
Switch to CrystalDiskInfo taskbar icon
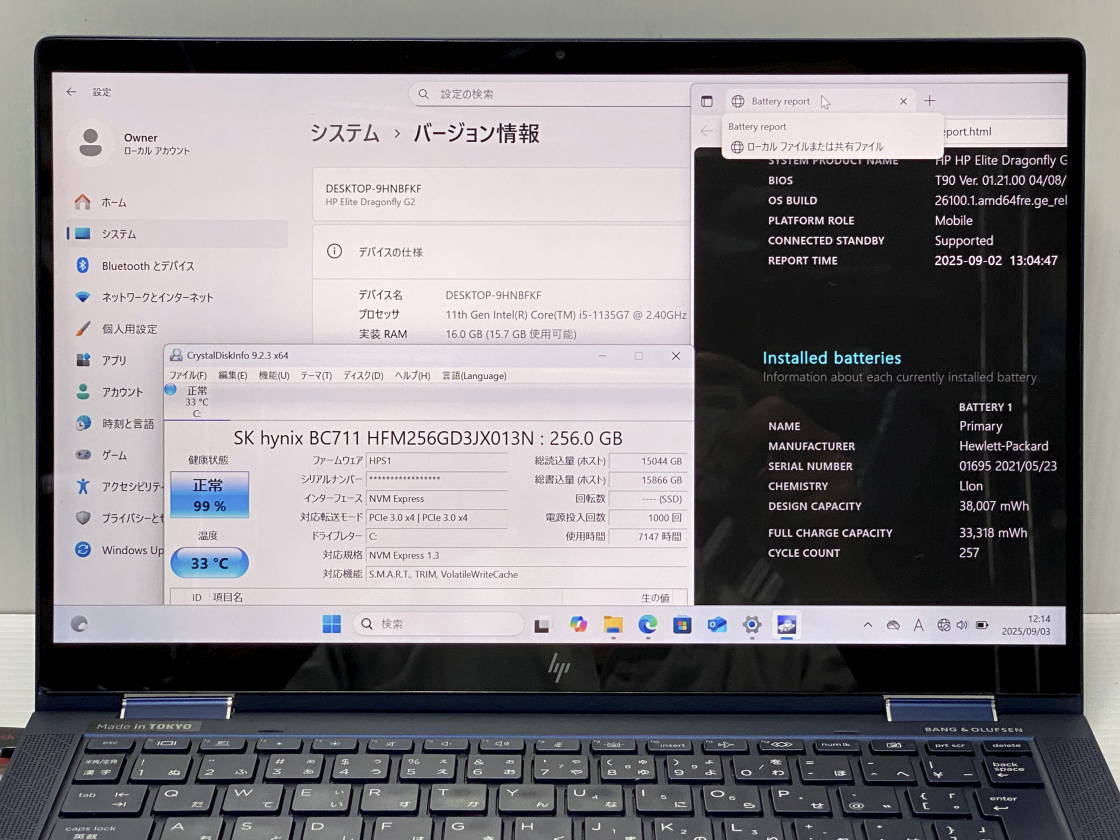tap(786, 625)
